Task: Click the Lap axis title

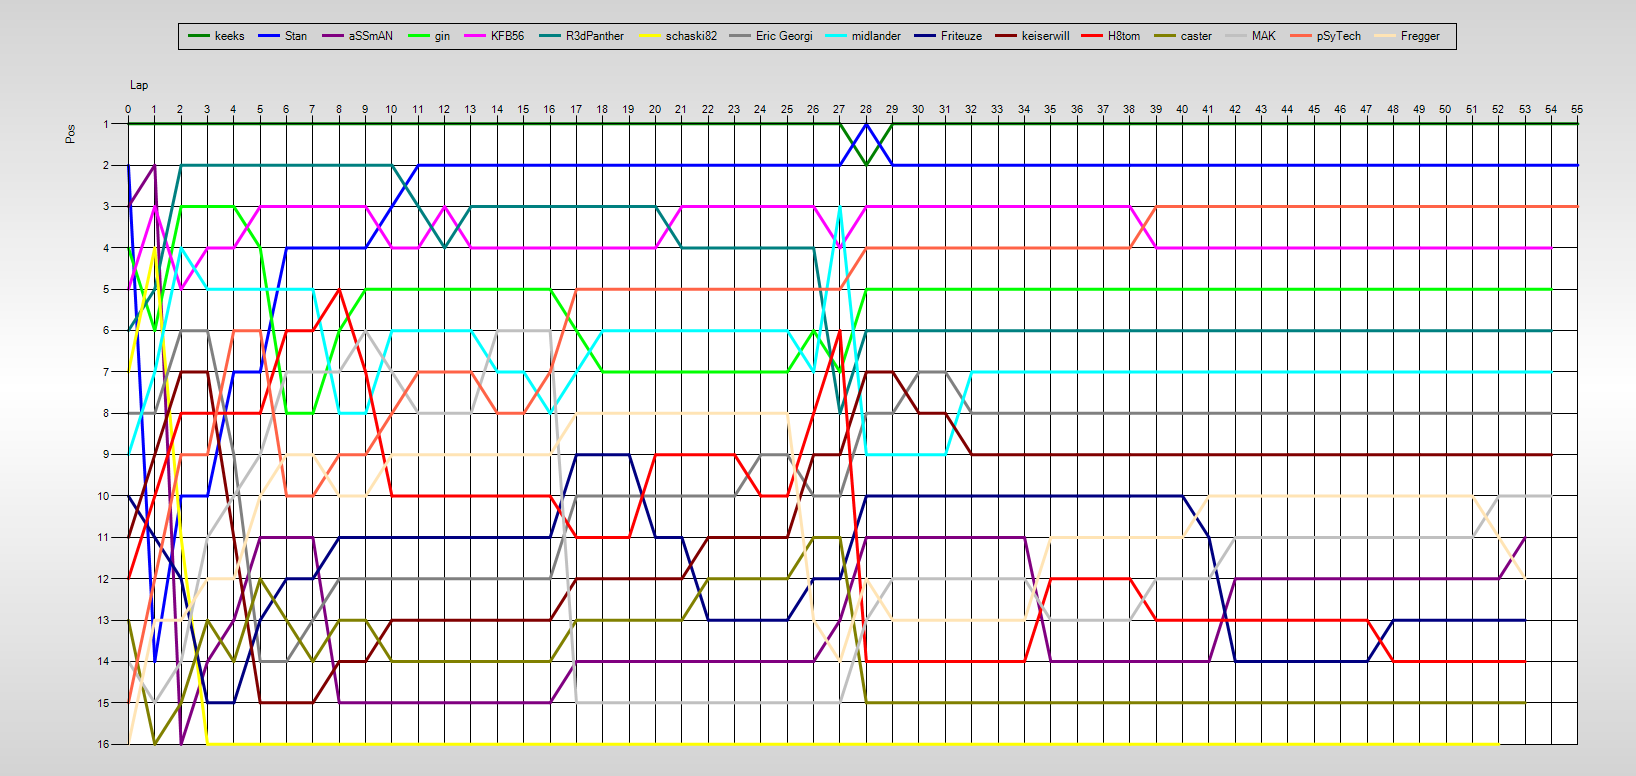Action: (139, 85)
